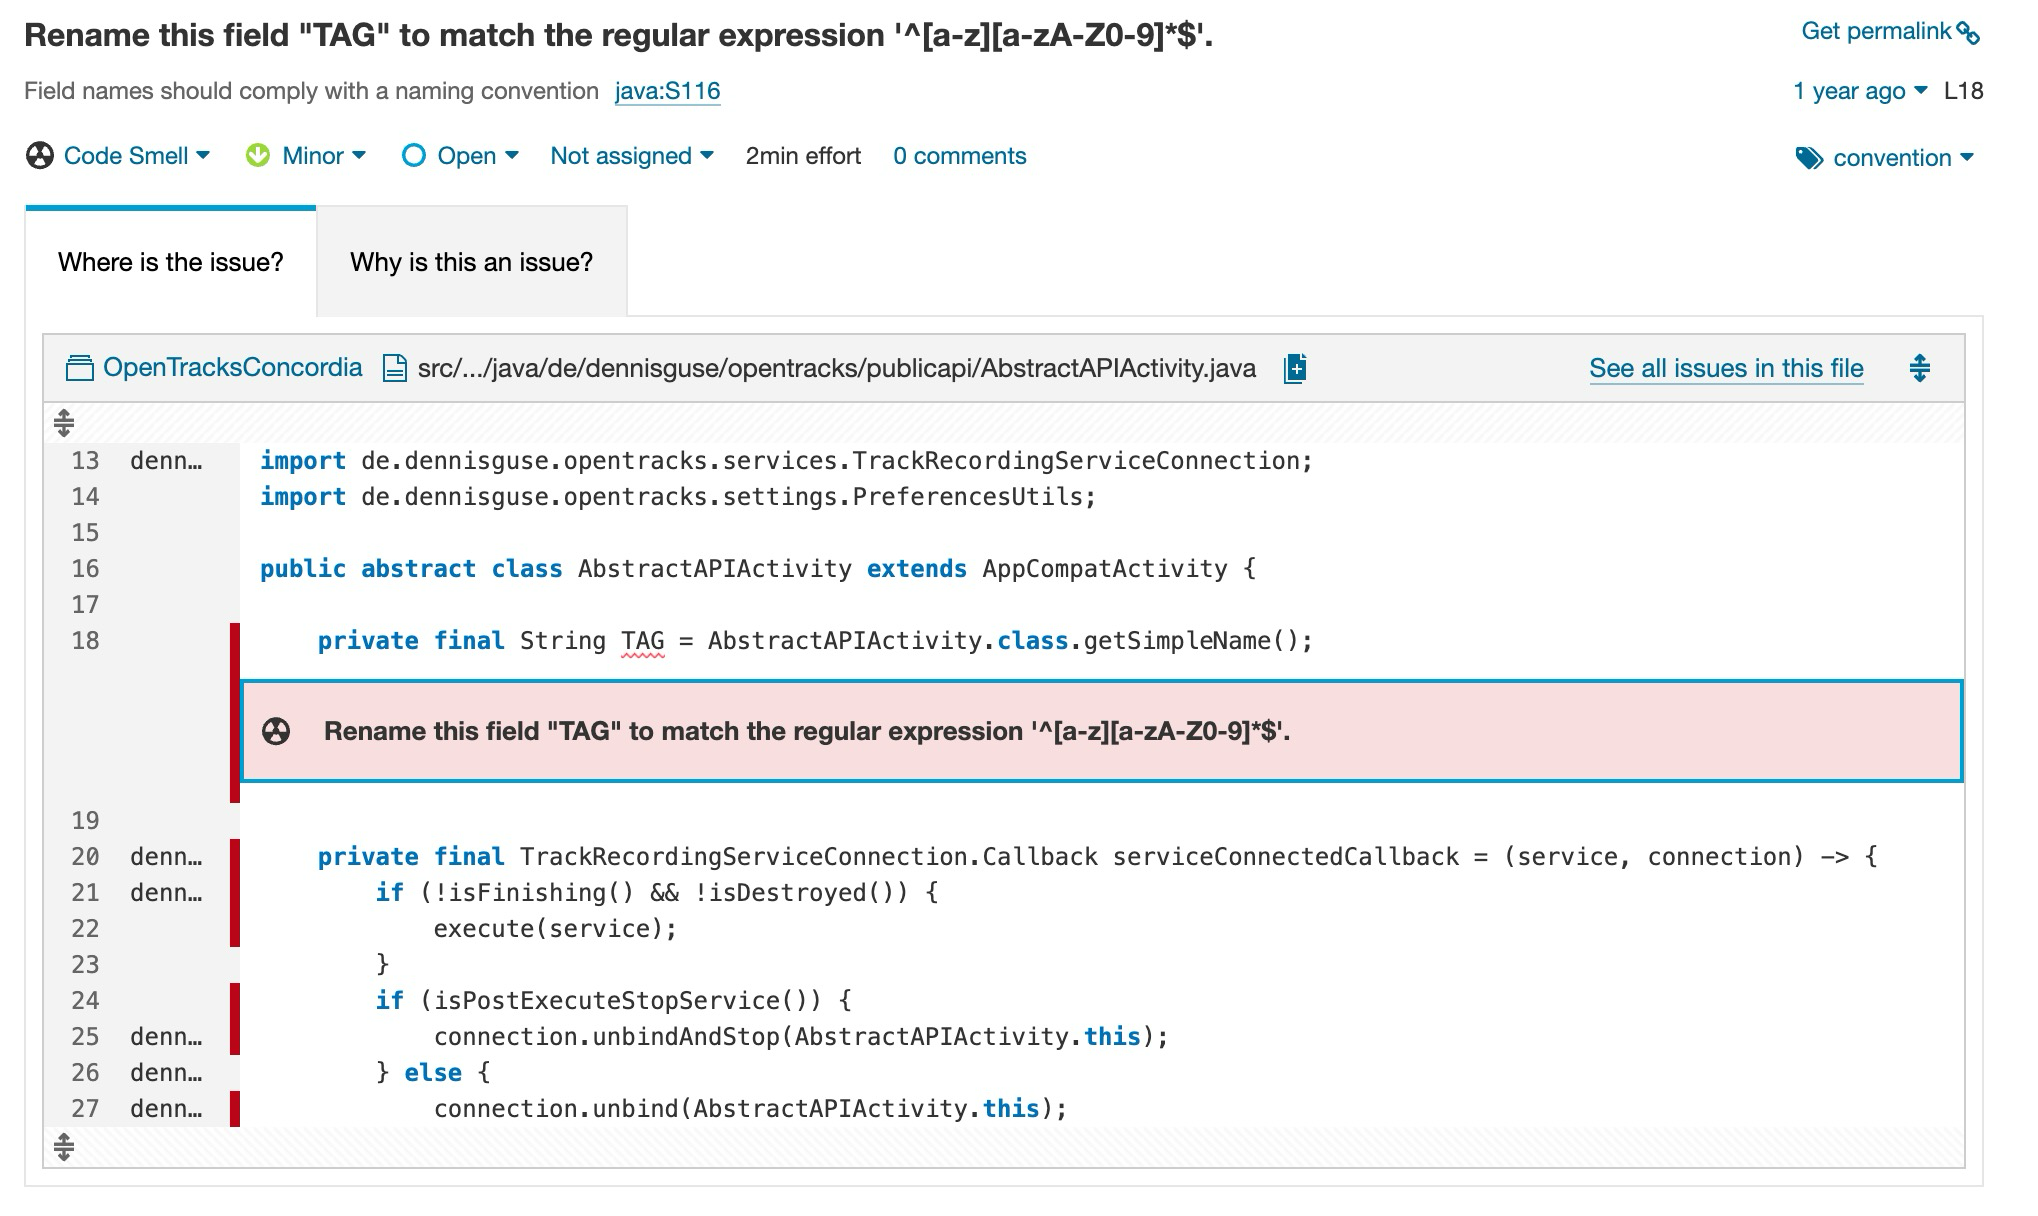Click See all issues in this file
2038x1216 pixels.
[1727, 369]
